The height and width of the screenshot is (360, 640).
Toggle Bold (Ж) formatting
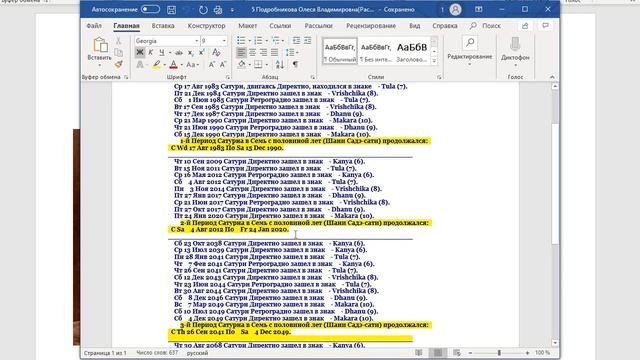click(140, 52)
